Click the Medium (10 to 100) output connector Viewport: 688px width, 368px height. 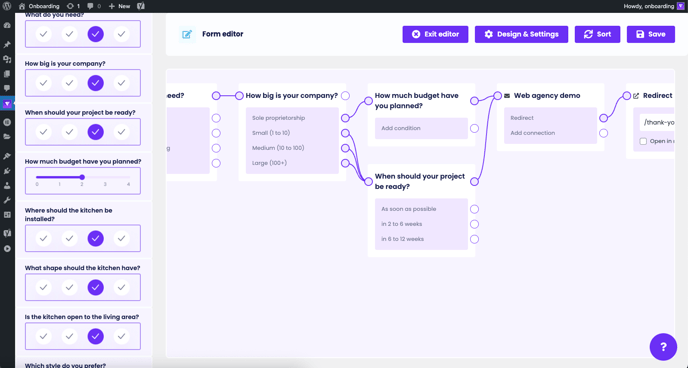tap(345, 148)
